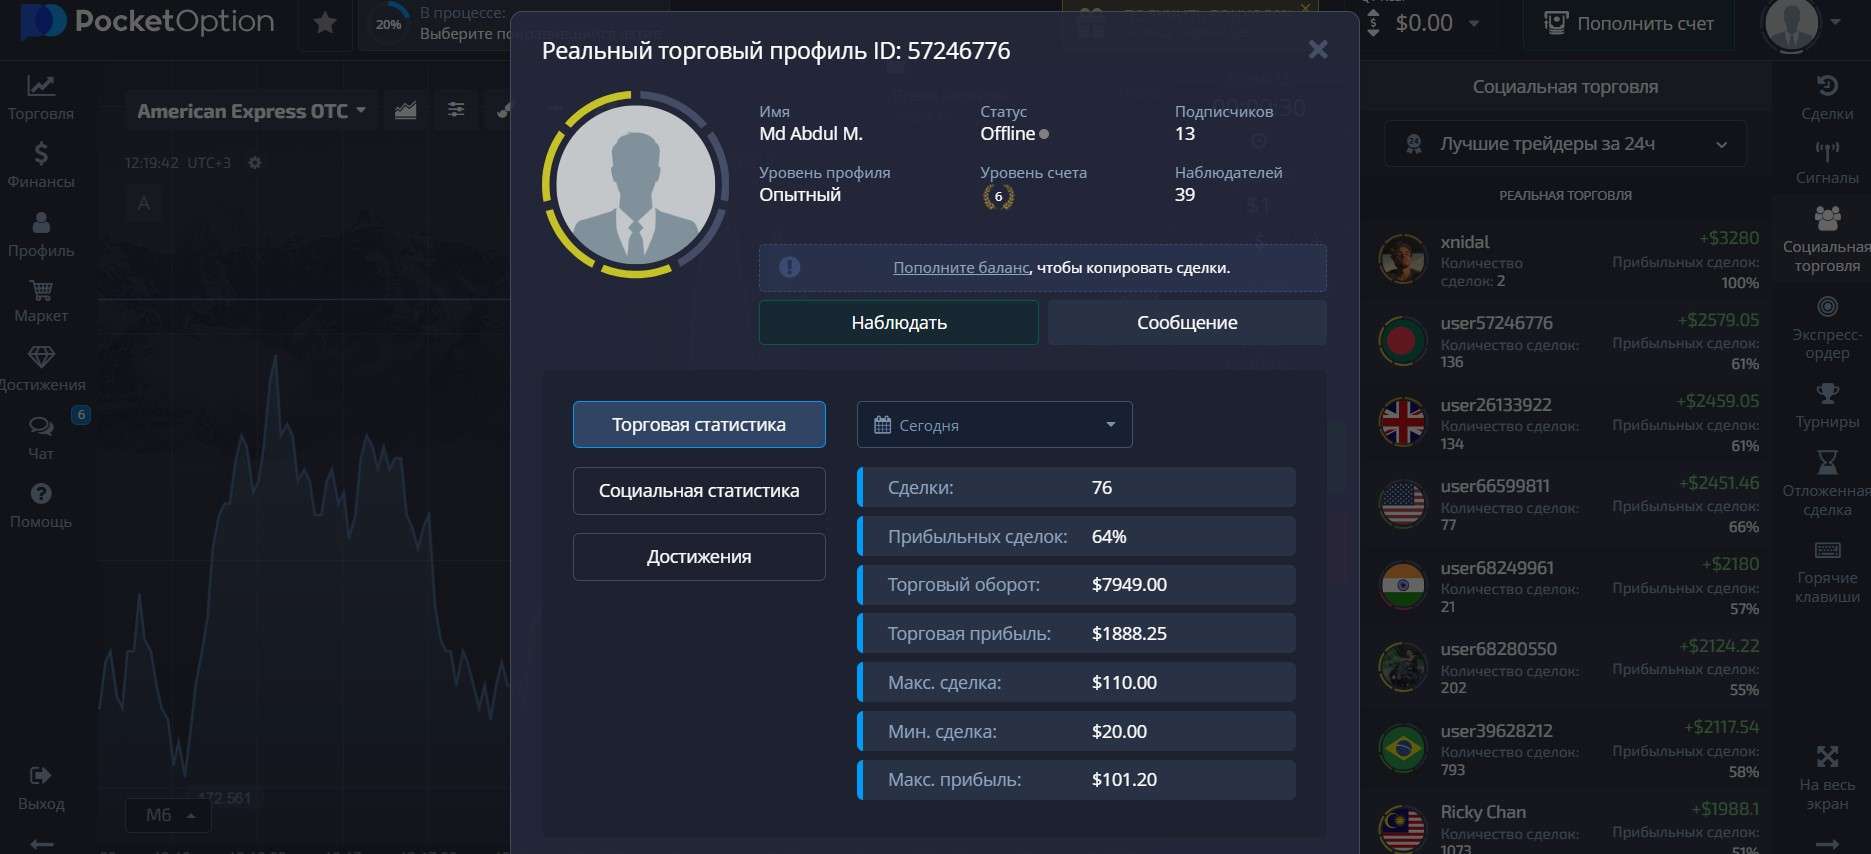The width and height of the screenshot is (1871, 854).
Task: Click the Trading turnover value $7949.00
Action: [x=1129, y=585]
